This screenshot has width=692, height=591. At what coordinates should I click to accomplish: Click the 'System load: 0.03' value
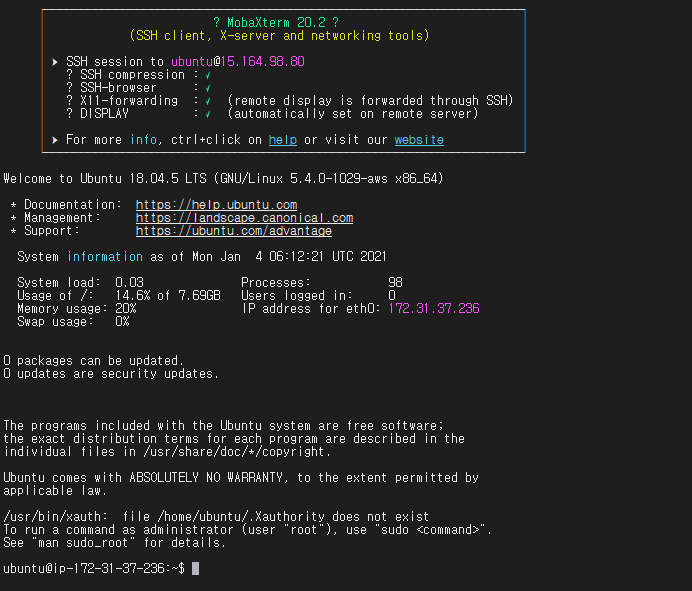(x=129, y=282)
